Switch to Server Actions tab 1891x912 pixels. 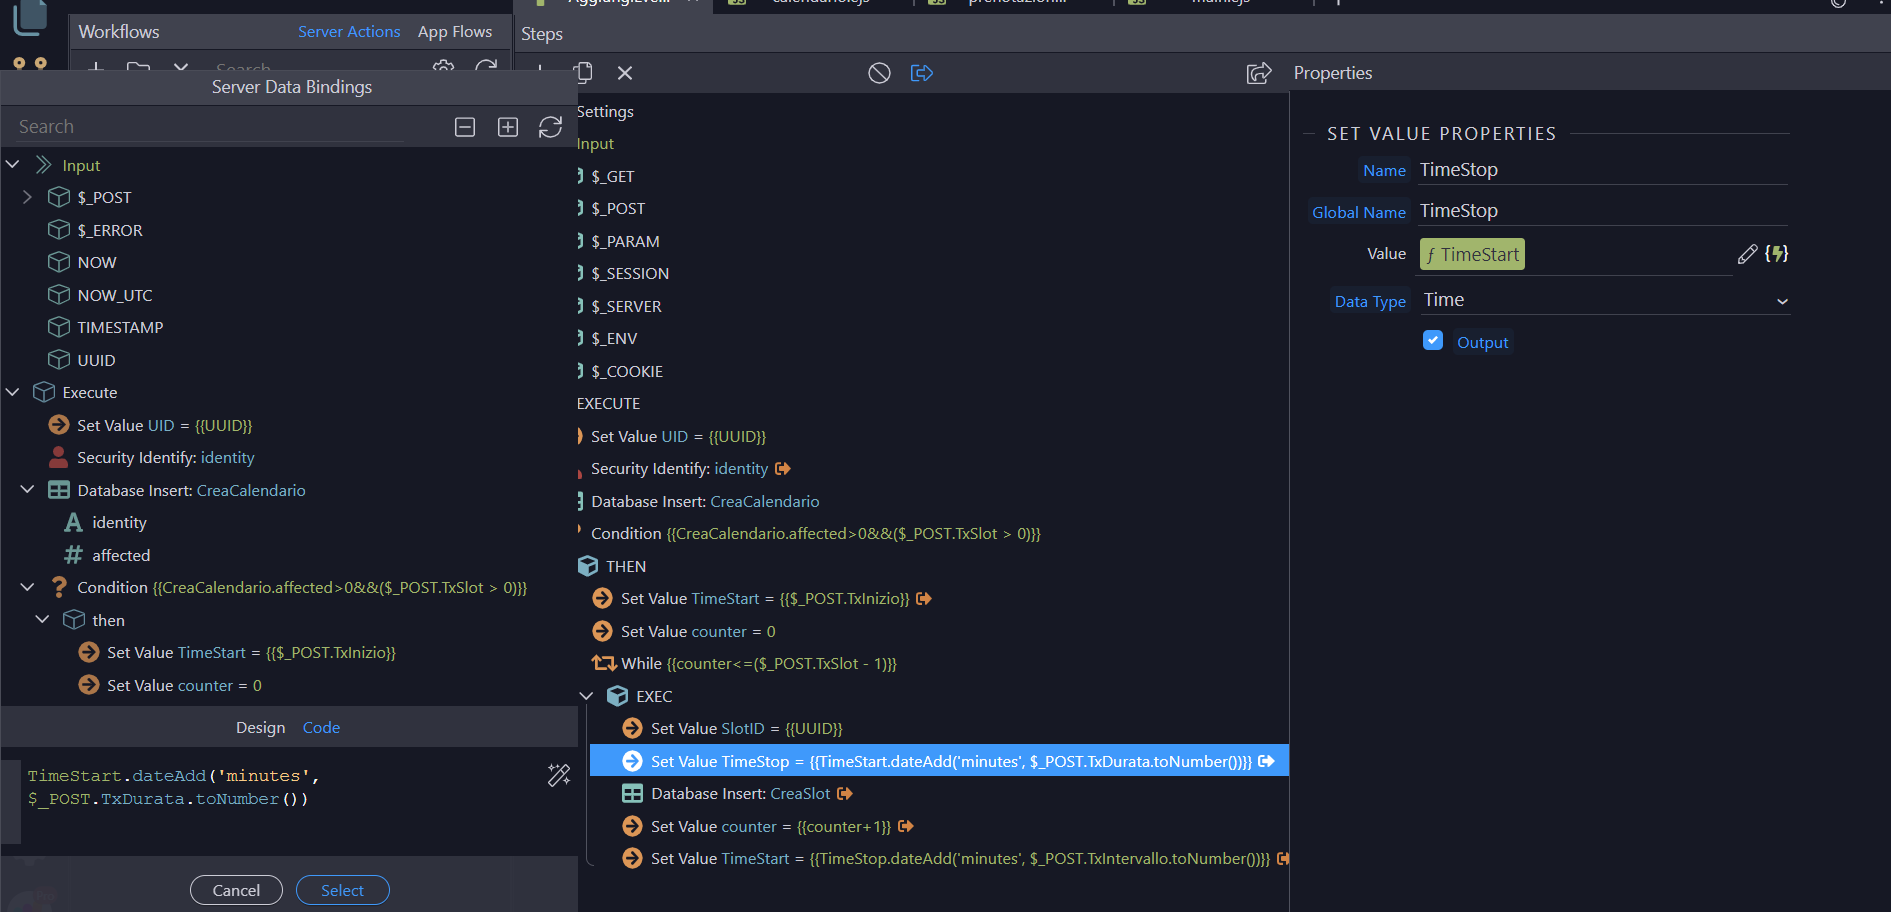coord(349,32)
